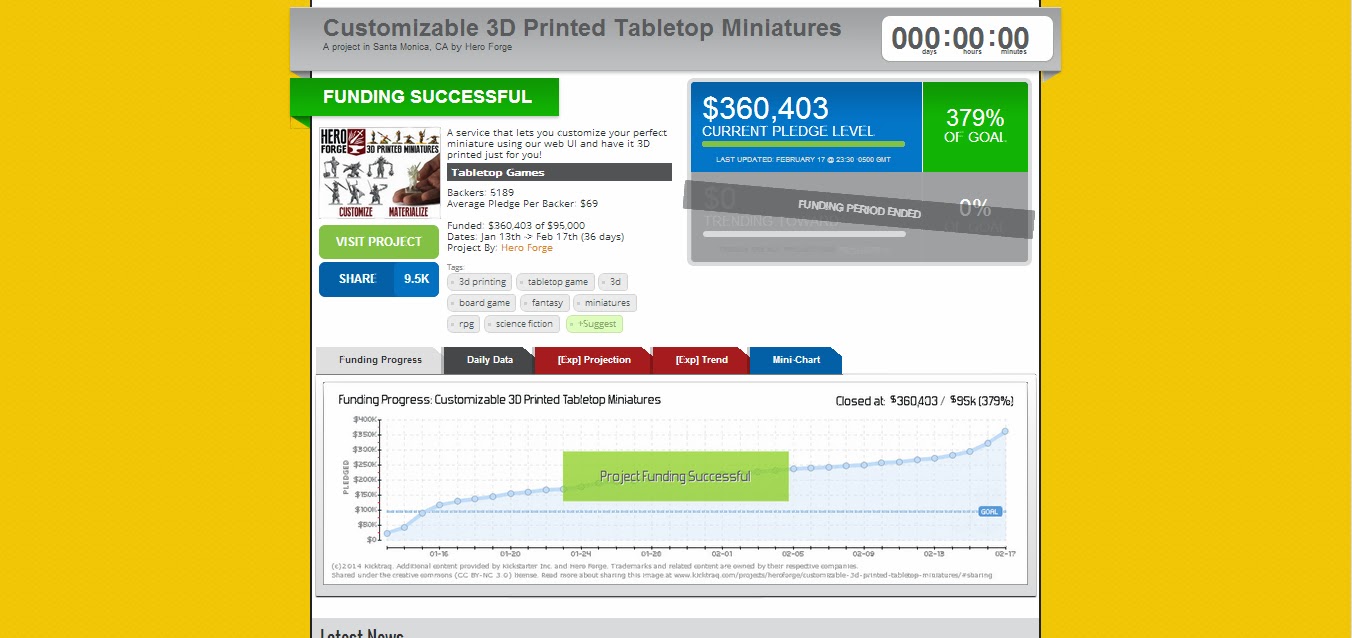Image resolution: width=1352 pixels, height=638 pixels.
Task: Select the 'board game' tag
Action: 482,303
